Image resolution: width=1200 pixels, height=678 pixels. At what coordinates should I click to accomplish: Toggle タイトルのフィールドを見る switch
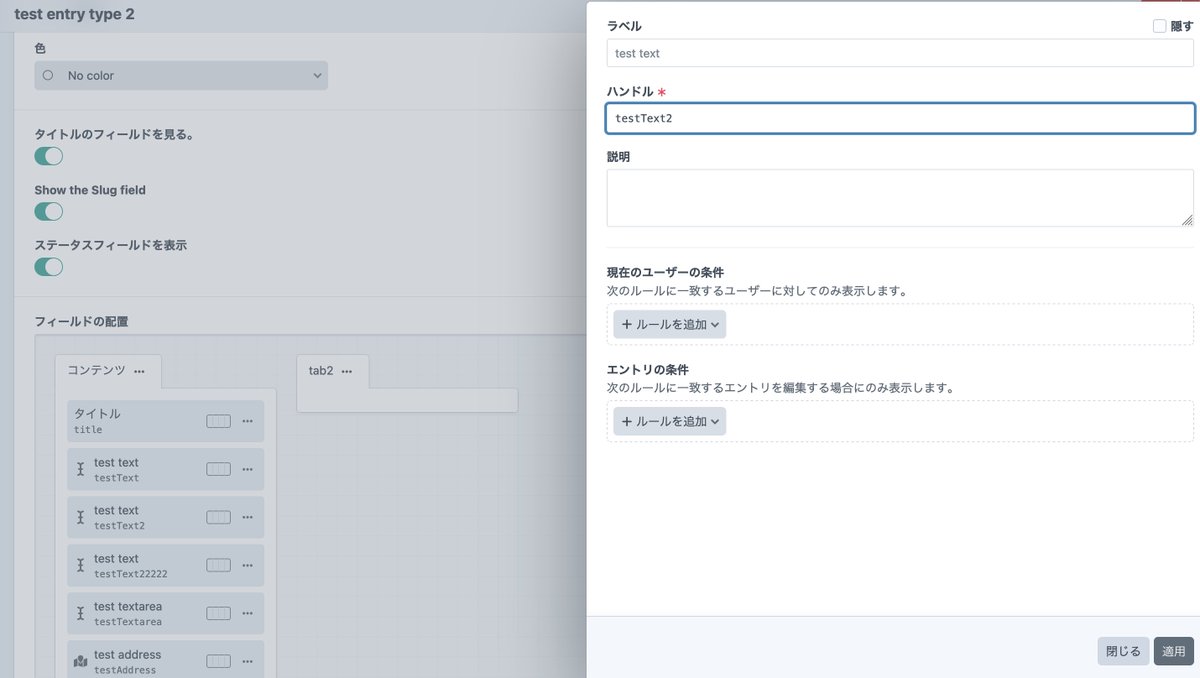coord(49,156)
